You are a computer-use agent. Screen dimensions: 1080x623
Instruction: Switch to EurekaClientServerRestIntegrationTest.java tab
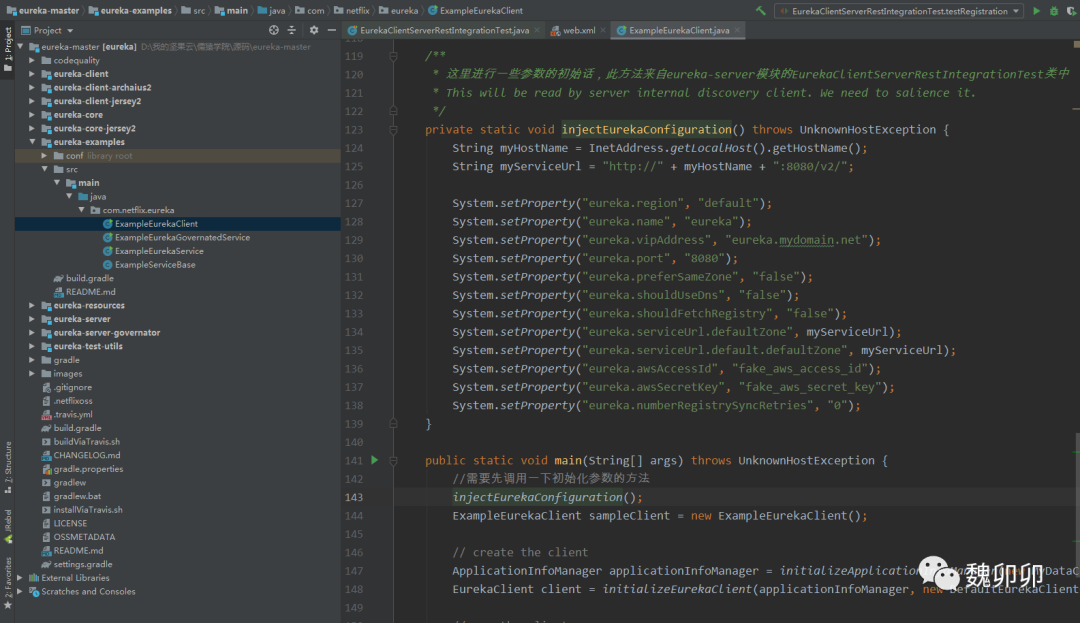(x=443, y=31)
